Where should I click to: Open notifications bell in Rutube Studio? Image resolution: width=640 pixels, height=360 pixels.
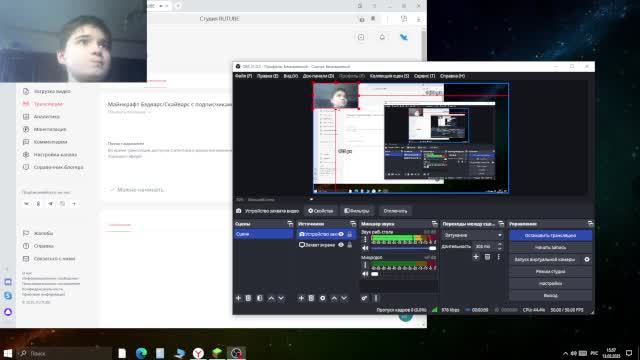tap(382, 37)
